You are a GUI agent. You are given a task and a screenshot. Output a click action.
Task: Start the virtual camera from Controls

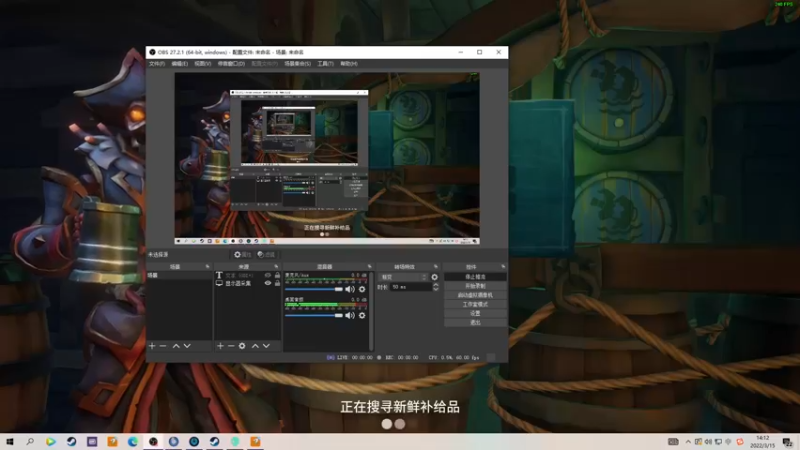point(475,295)
